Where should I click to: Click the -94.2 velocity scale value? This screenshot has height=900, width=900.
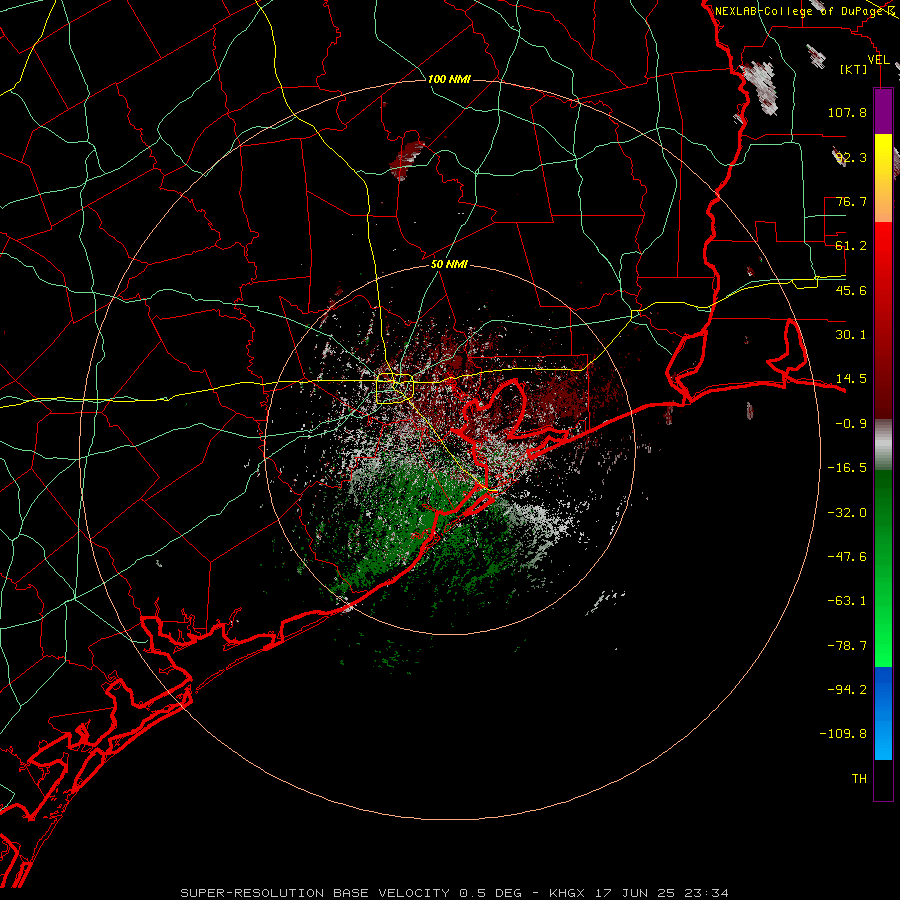847,689
